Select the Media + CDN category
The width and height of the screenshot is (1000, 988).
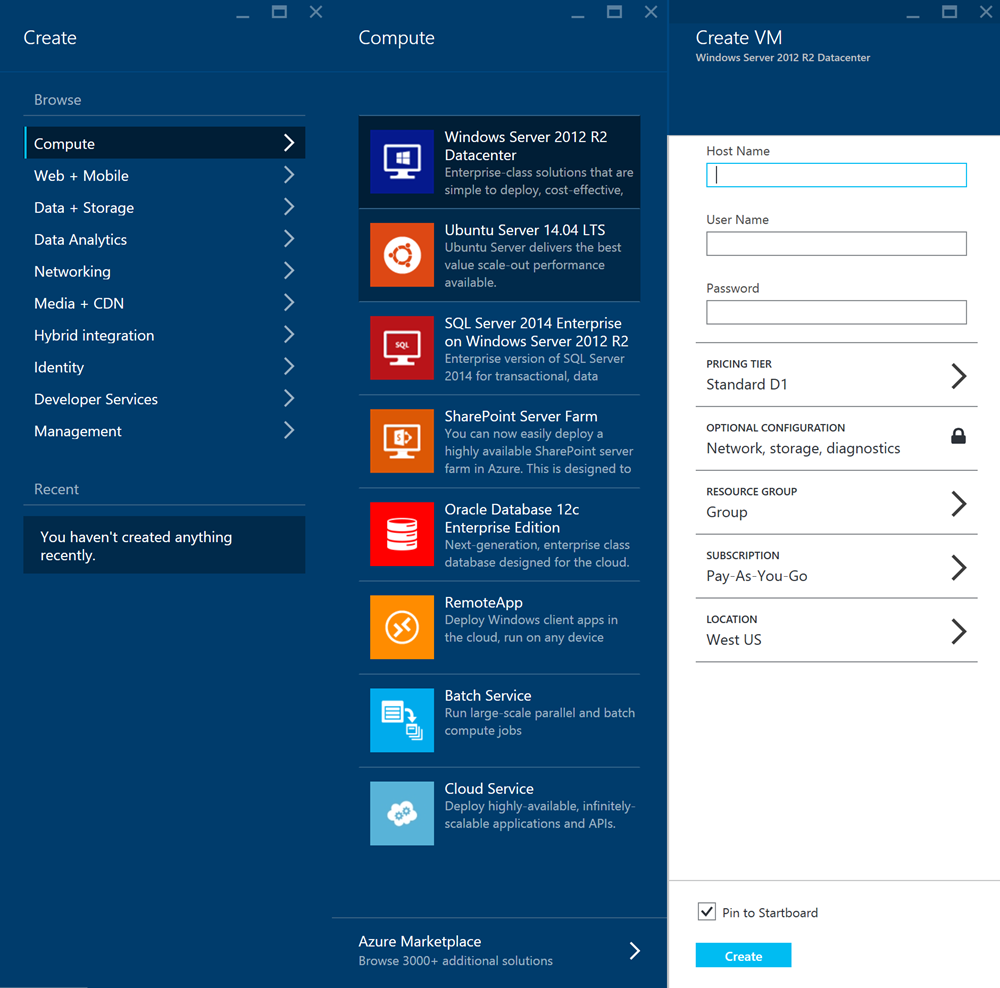pyautogui.click(x=165, y=303)
